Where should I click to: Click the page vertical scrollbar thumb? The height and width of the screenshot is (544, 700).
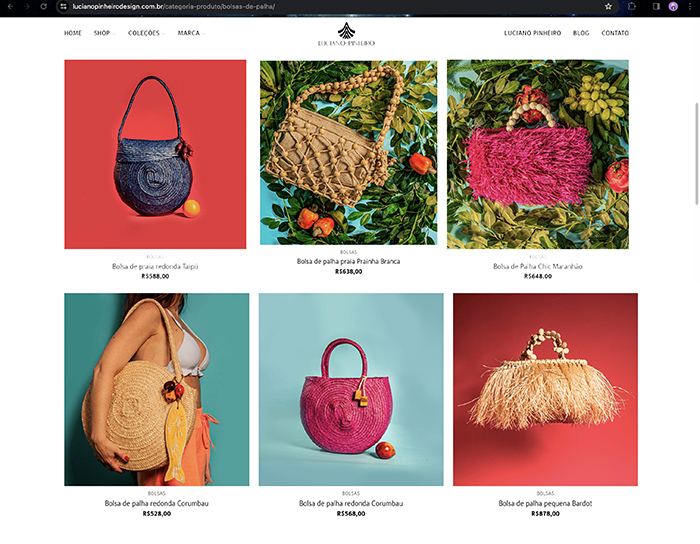[696, 153]
